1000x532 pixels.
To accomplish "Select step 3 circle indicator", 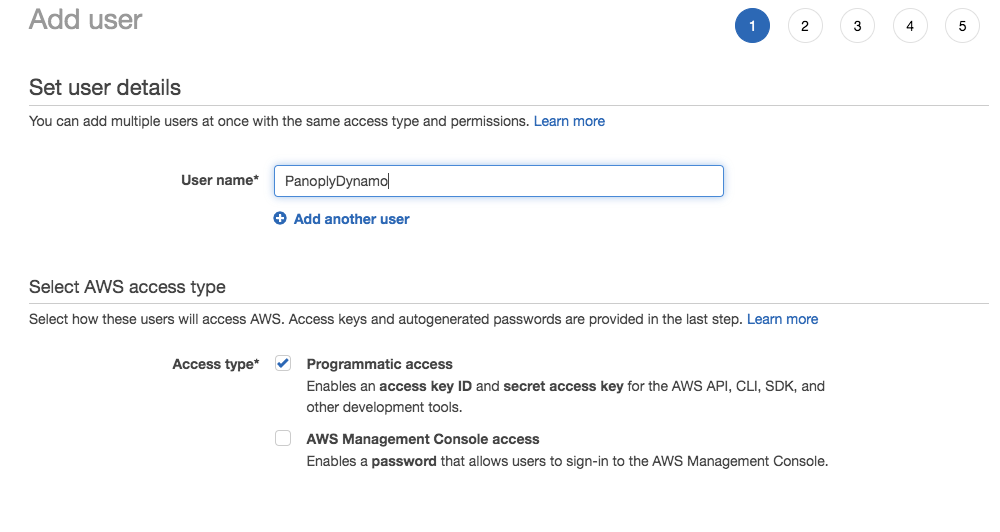I will [857, 26].
